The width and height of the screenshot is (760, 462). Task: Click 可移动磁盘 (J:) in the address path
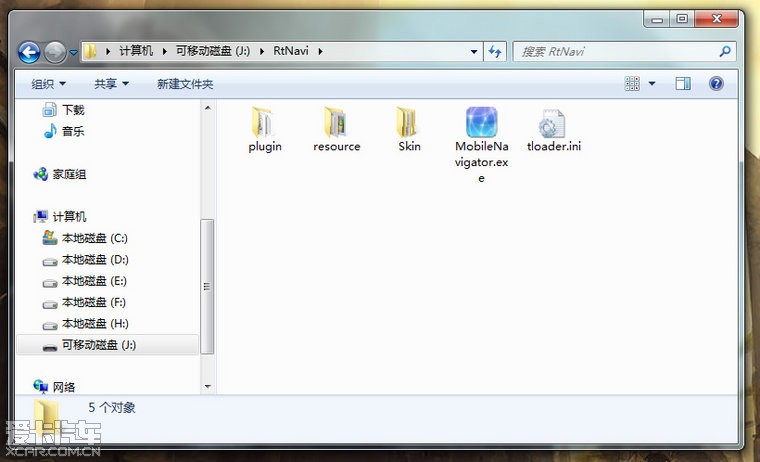(213, 51)
